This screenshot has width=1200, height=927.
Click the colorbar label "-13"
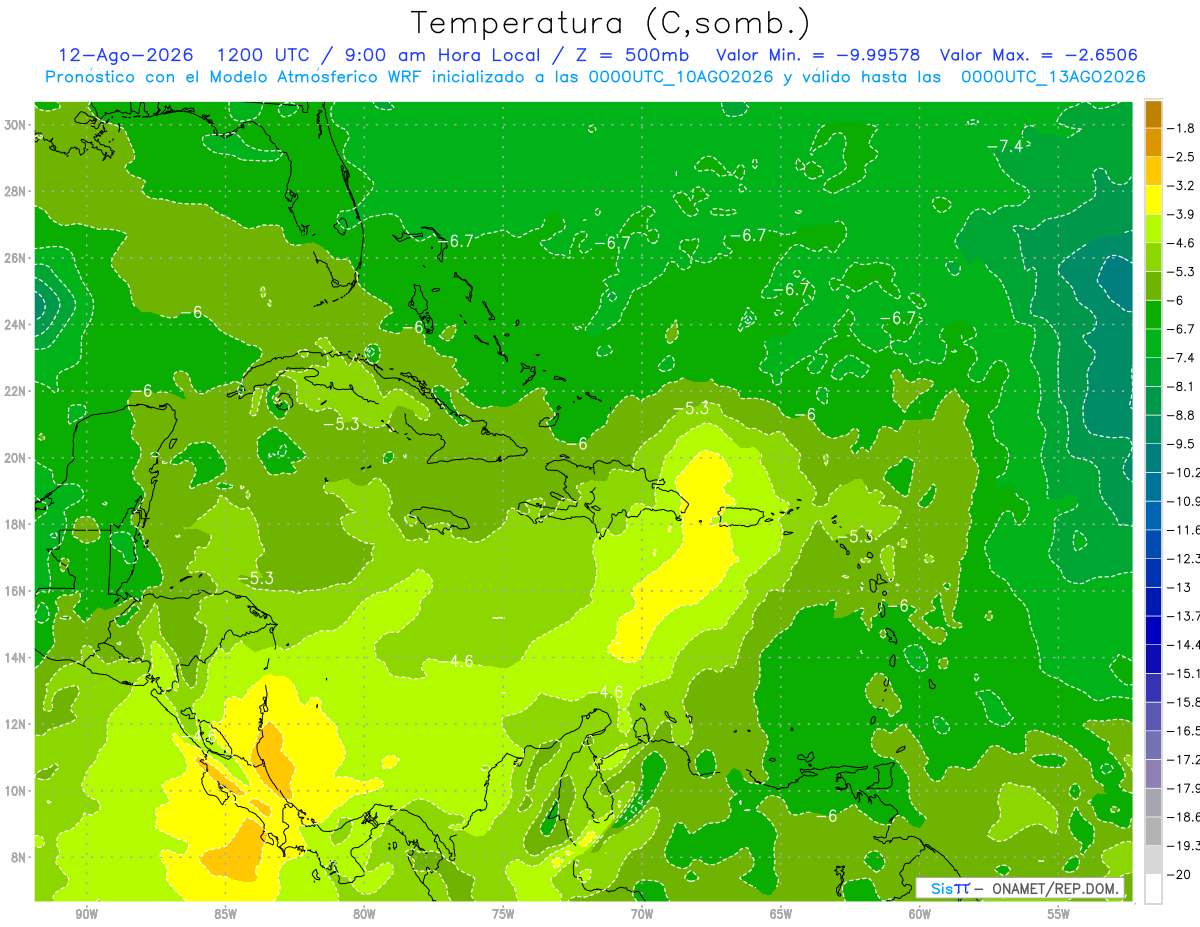[1178, 586]
